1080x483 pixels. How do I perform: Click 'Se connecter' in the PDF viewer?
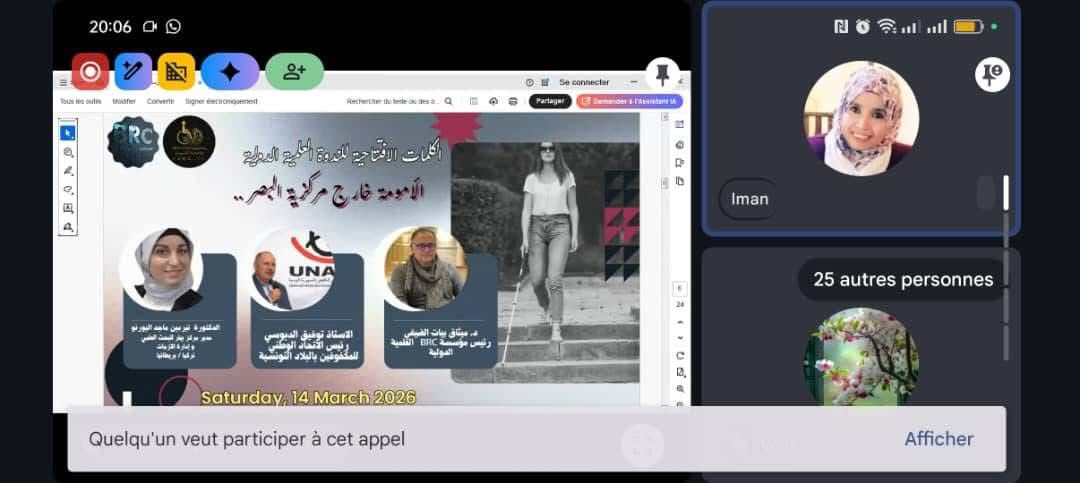584,82
